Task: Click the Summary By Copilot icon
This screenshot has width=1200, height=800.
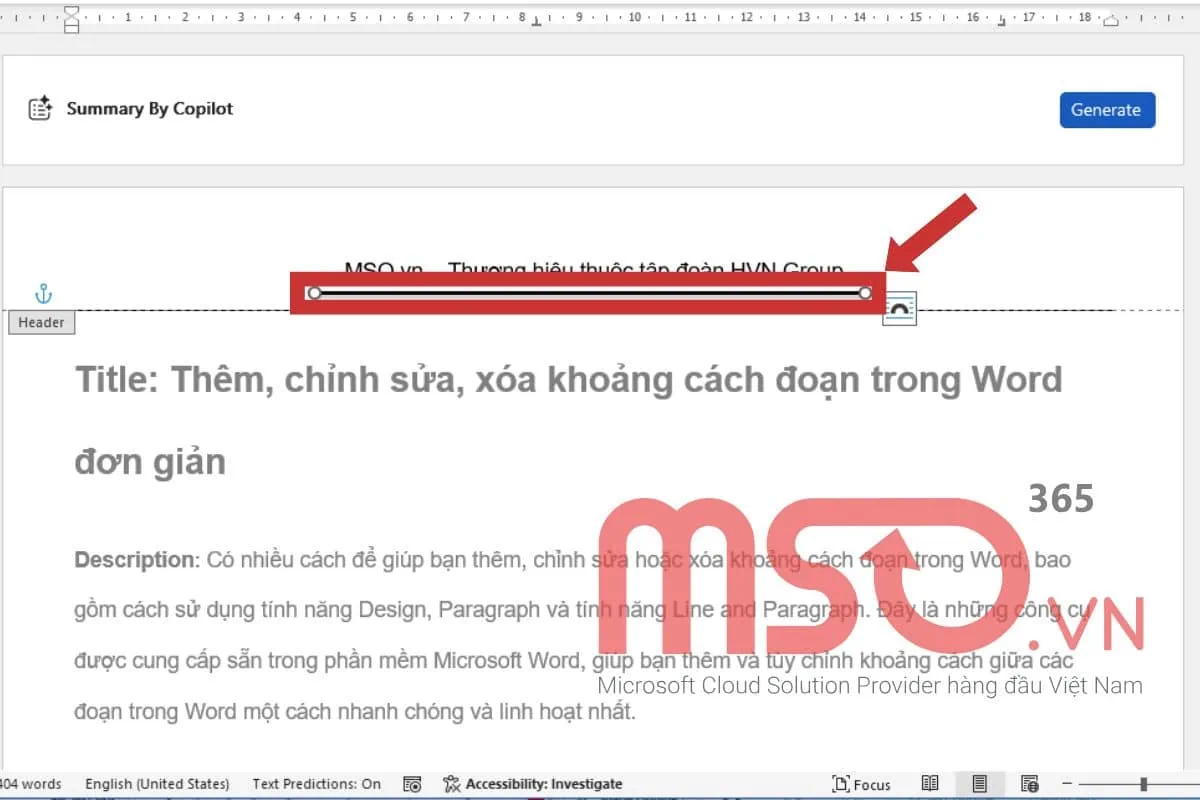Action: click(40, 109)
